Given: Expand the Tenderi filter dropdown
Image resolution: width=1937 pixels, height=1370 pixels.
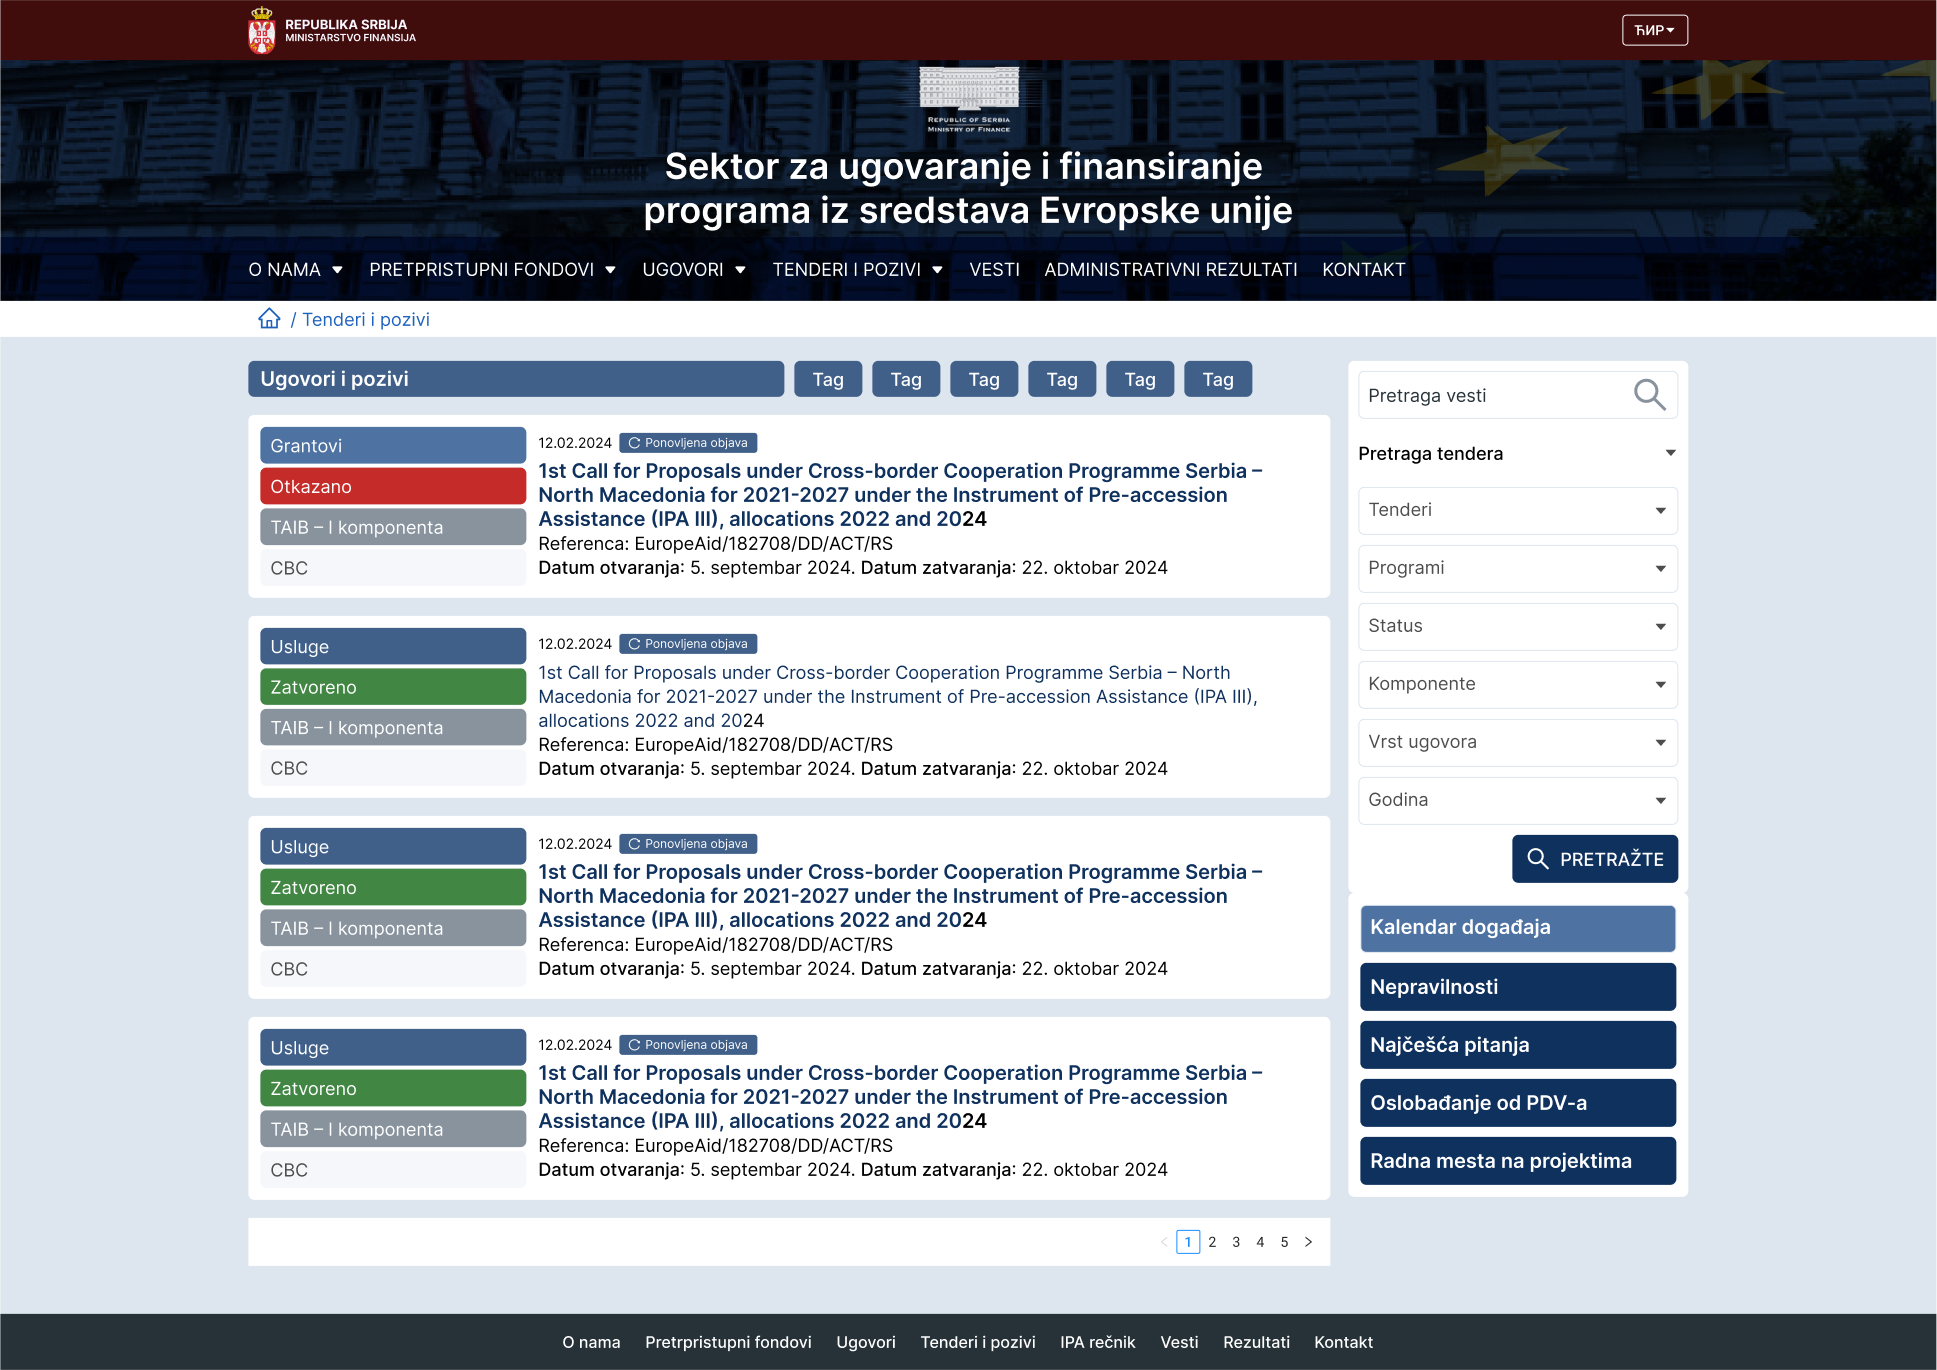Looking at the screenshot, I should (1517, 510).
